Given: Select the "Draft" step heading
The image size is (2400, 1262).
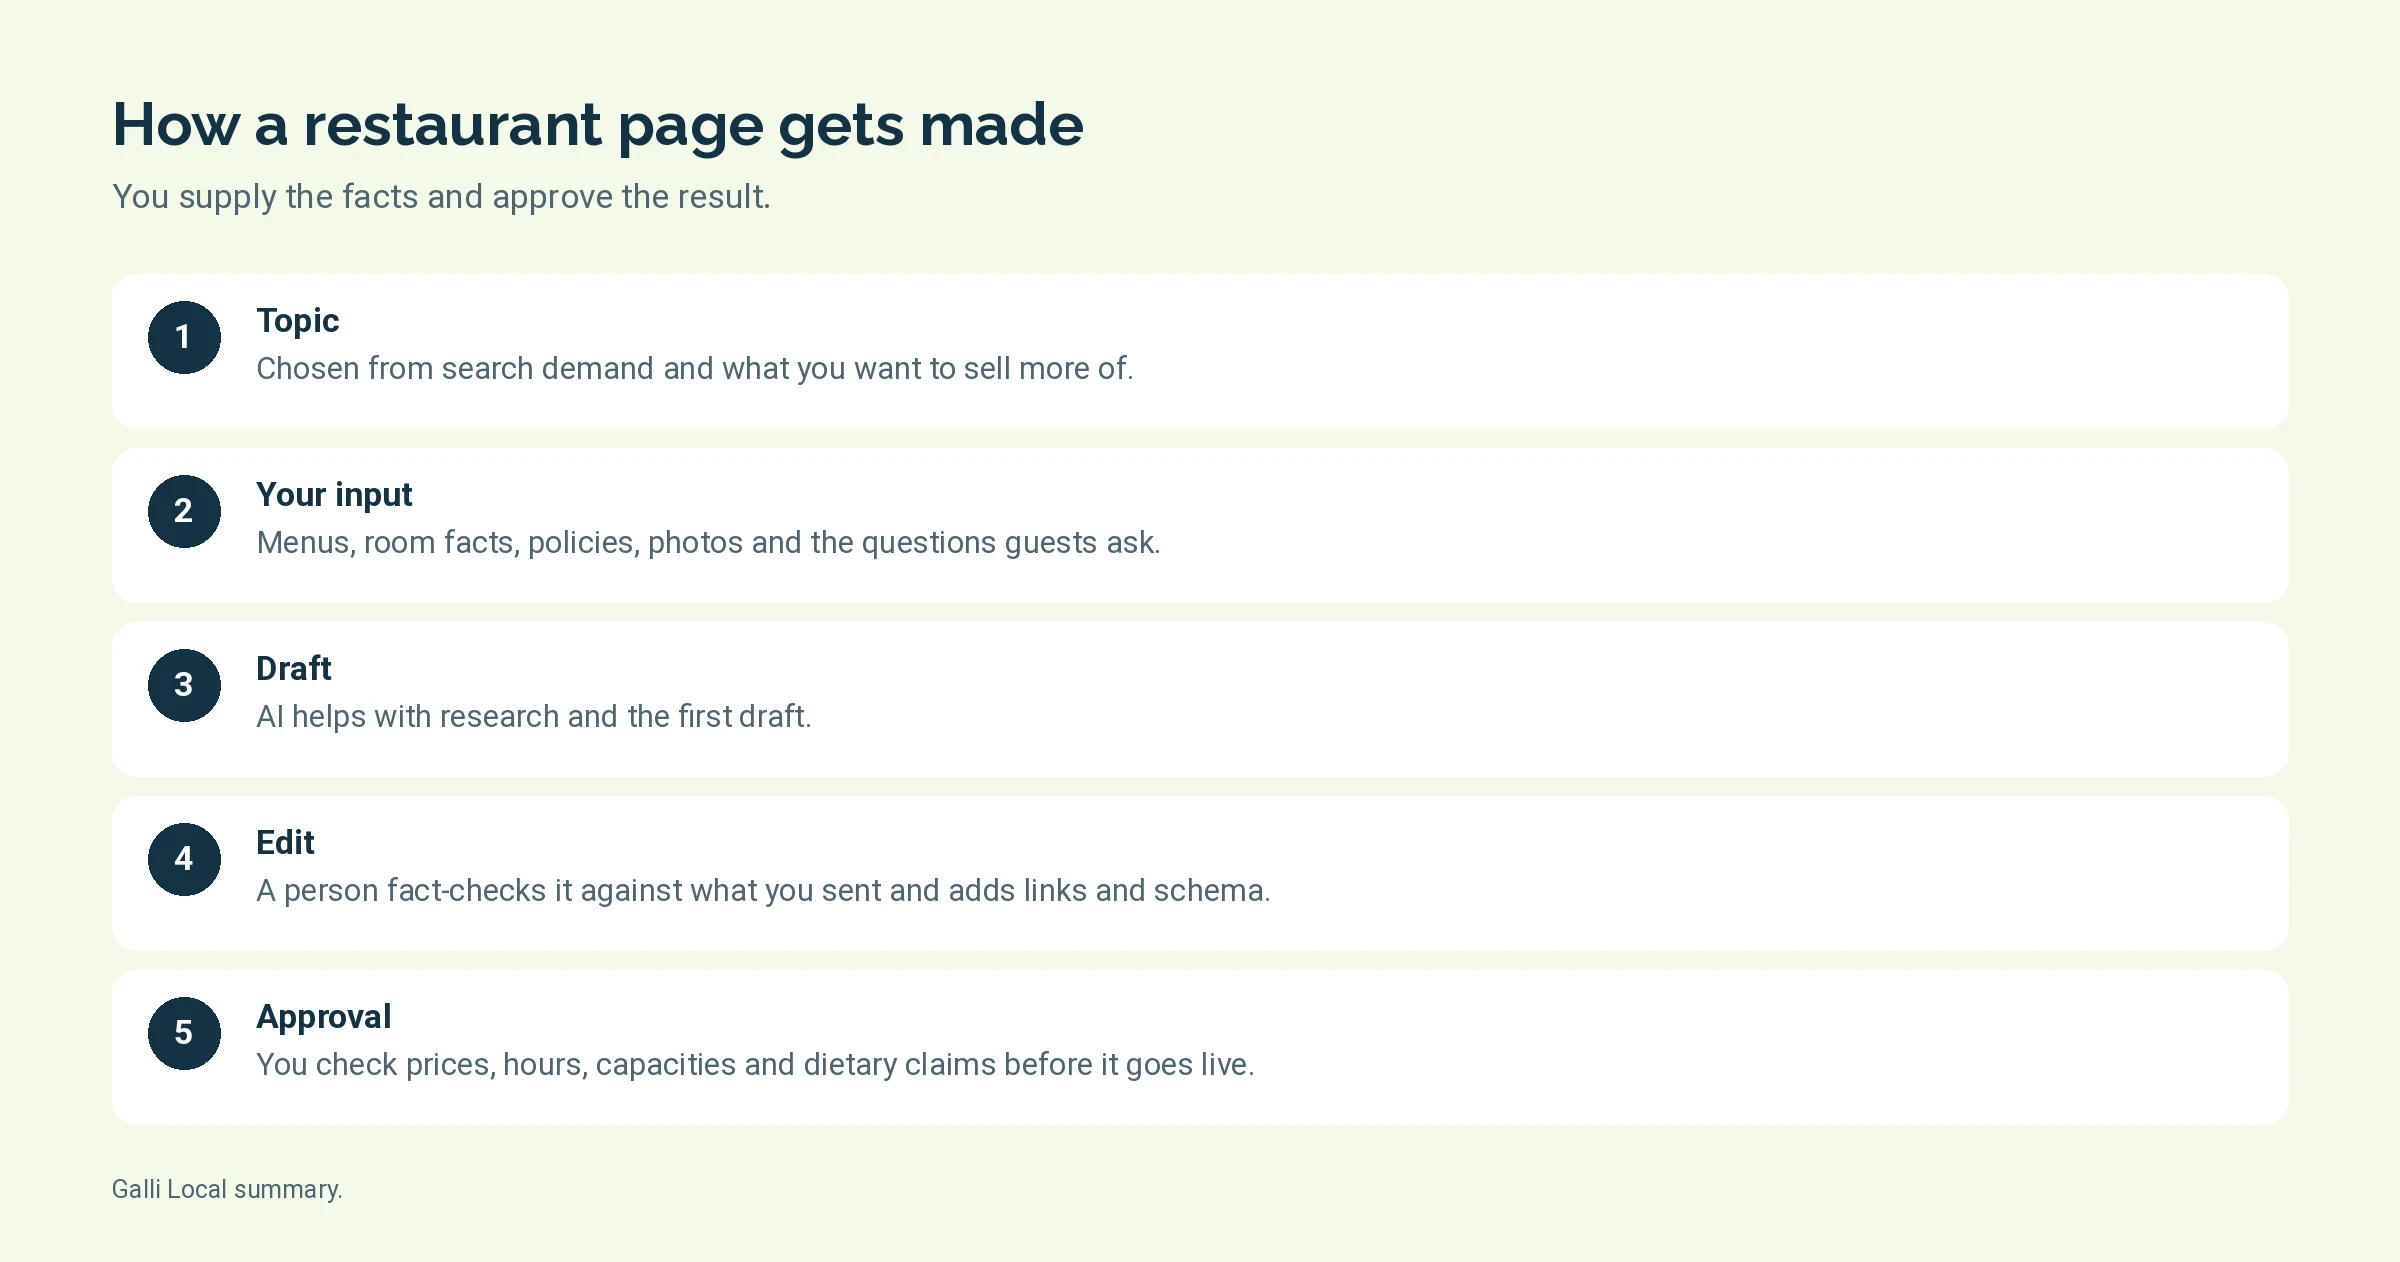Looking at the screenshot, I should pyautogui.click(x=293, y=669).
